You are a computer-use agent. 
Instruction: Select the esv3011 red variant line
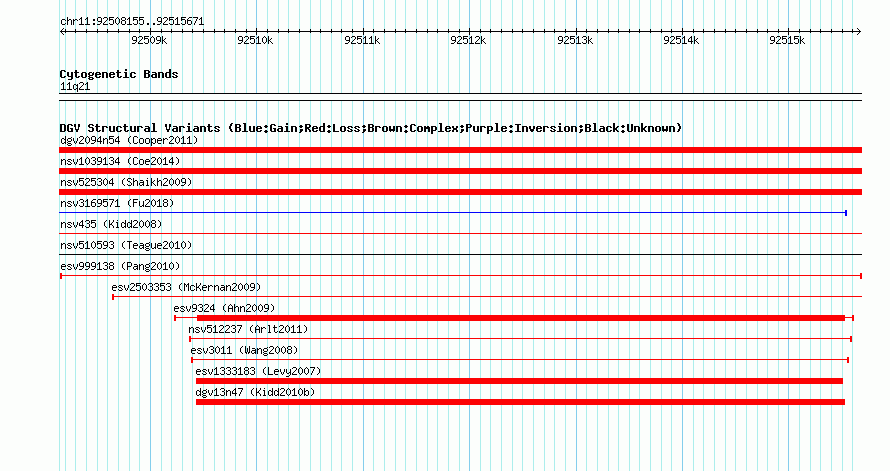point(520,360)
